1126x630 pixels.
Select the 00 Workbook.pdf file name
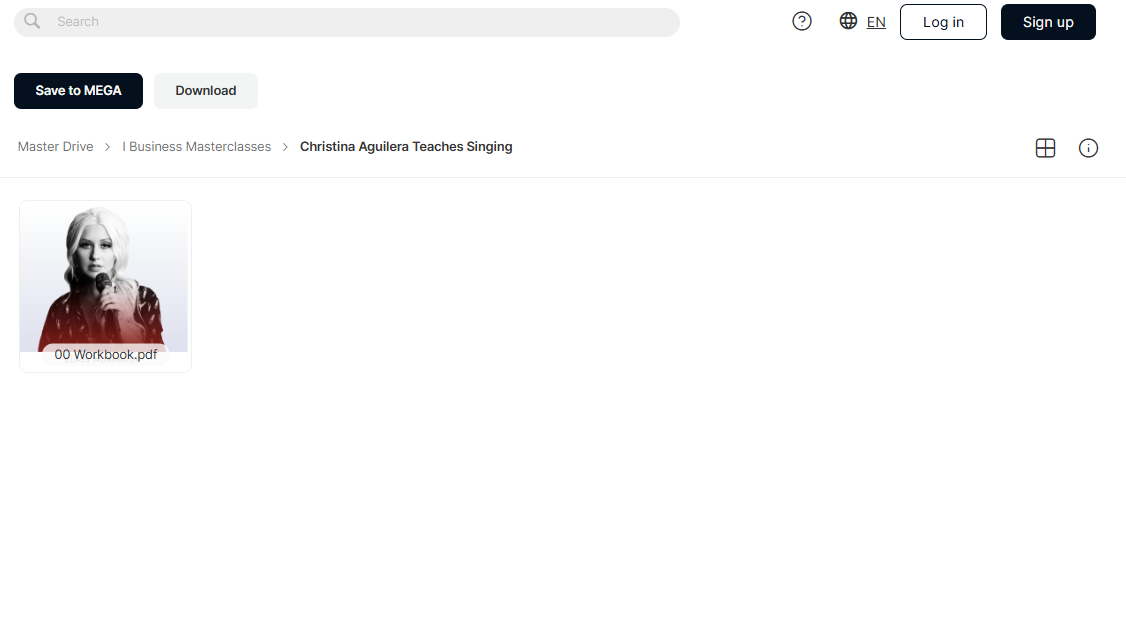point(106,355)
